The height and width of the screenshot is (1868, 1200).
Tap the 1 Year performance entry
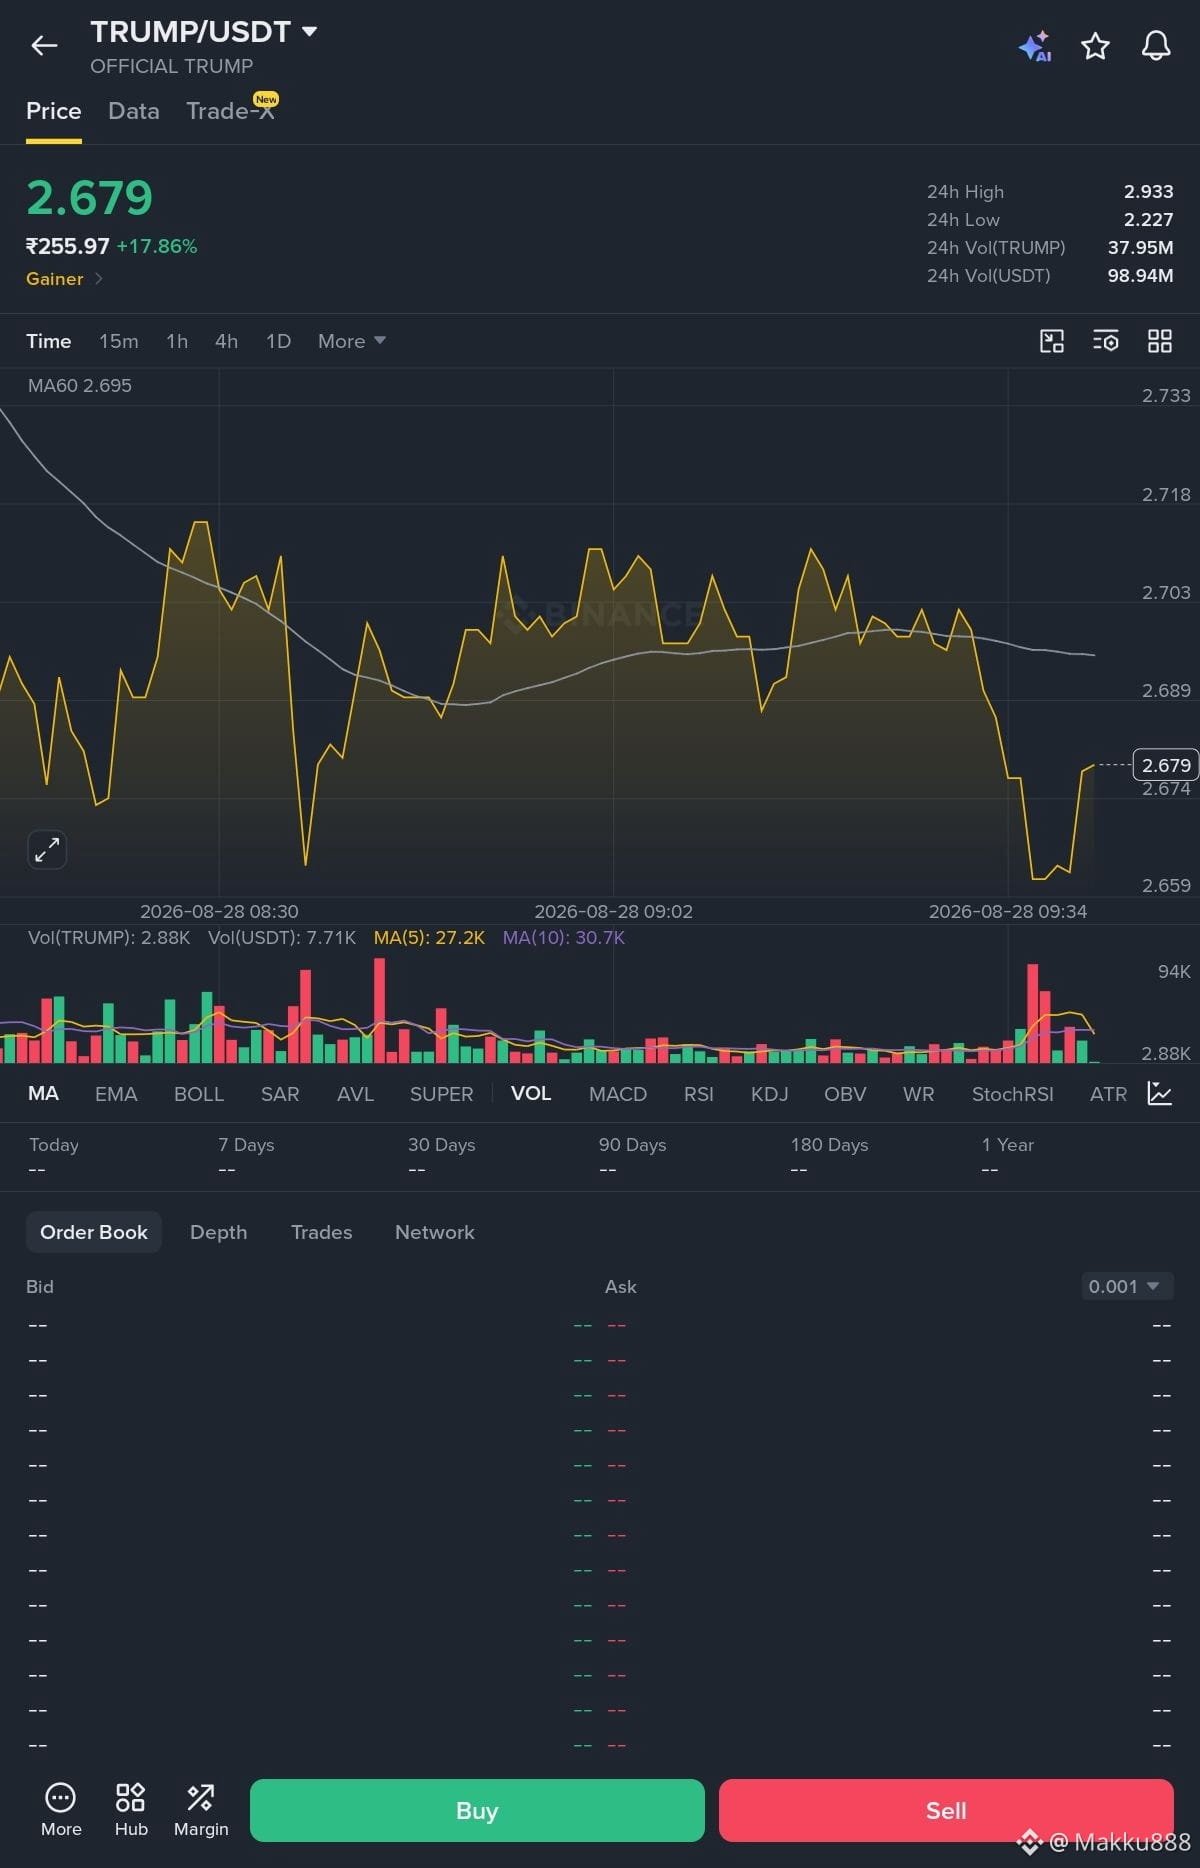click(x=1008, y=1156)
